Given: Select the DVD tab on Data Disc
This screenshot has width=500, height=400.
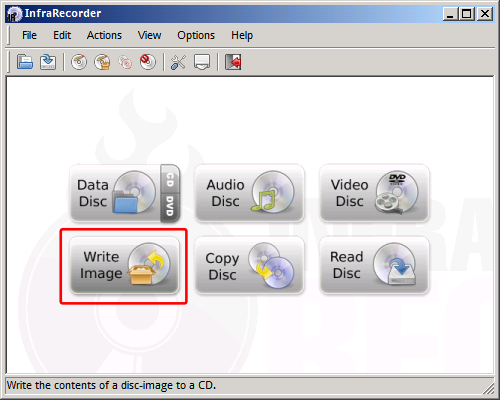Looking at the screenshot, I should point(170,207).
